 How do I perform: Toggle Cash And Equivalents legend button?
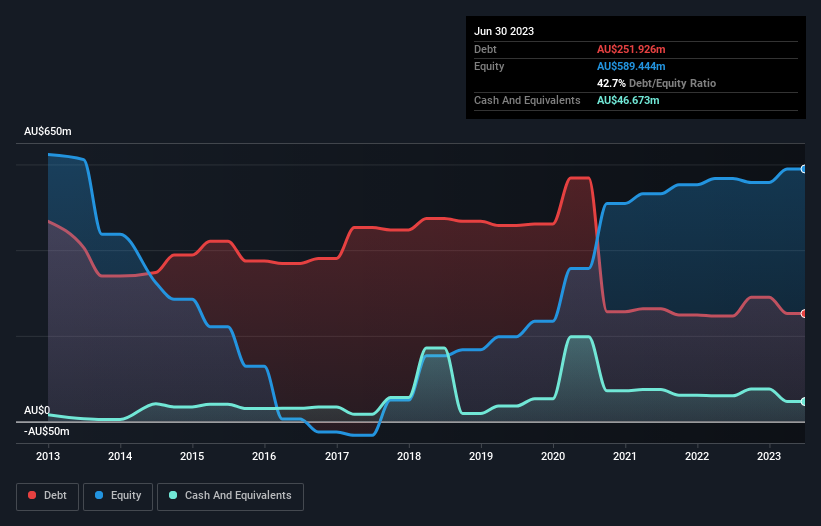click(x=230, y=496)
